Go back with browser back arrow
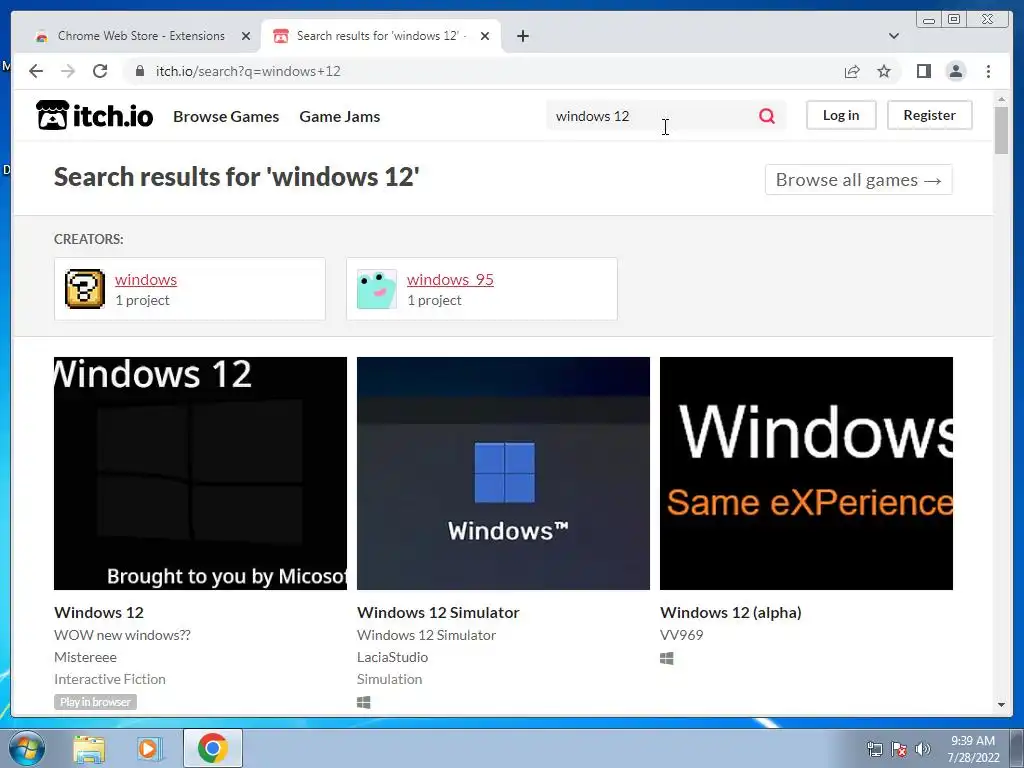The width and height of the screenshot is (1024, 768). point(36,71)
